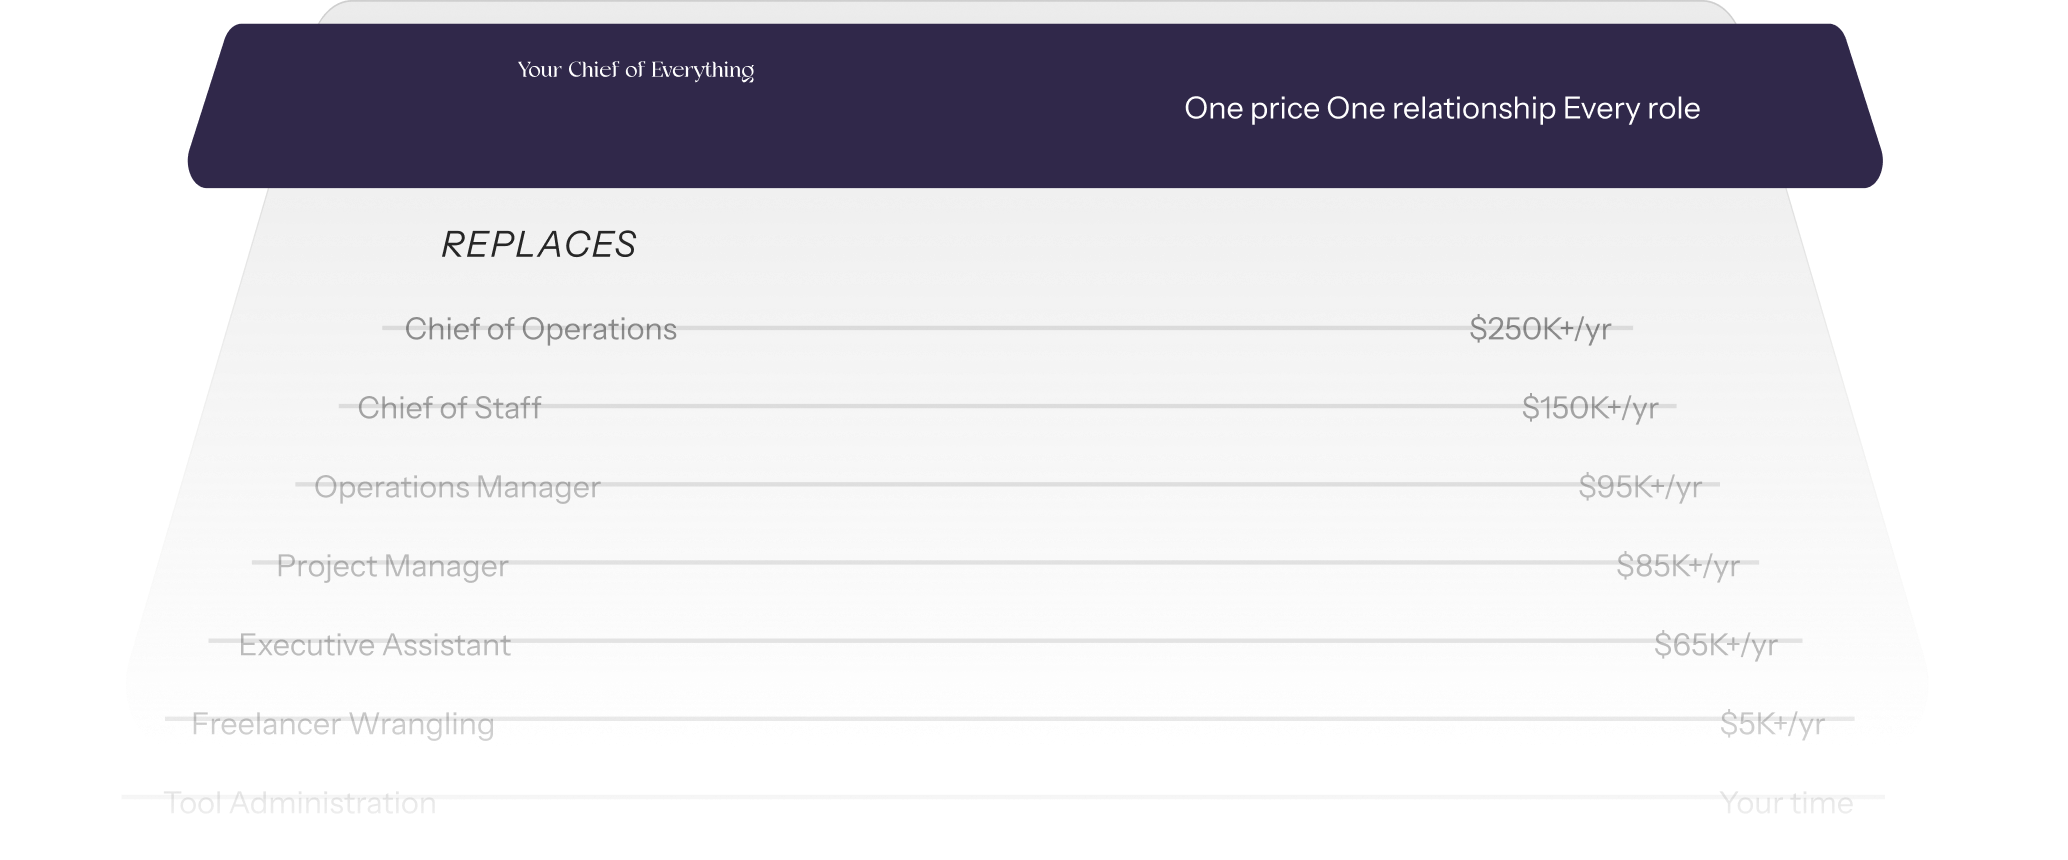Click the $65K+/yr price
The width and height of the screenshot is (2068, 860).
pos(1716,645)
